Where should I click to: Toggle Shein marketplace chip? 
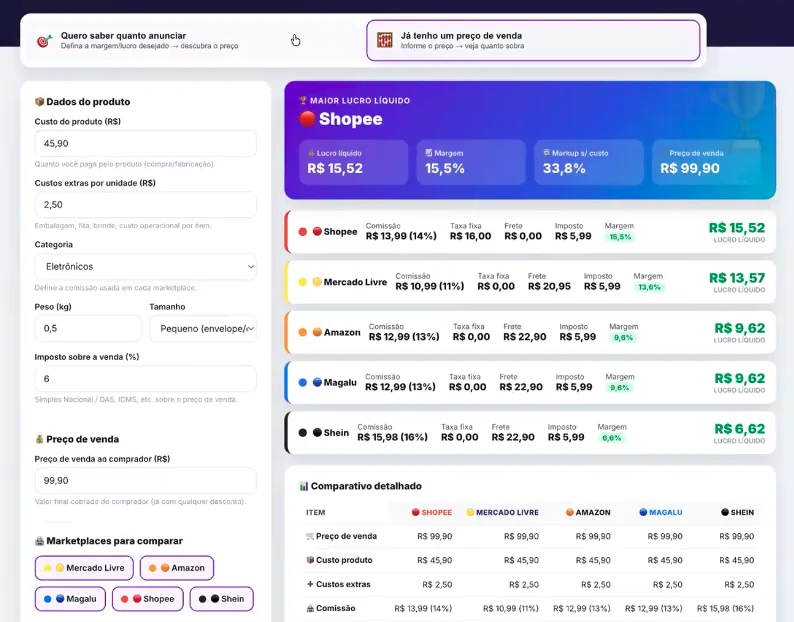[x=222, y=599]
